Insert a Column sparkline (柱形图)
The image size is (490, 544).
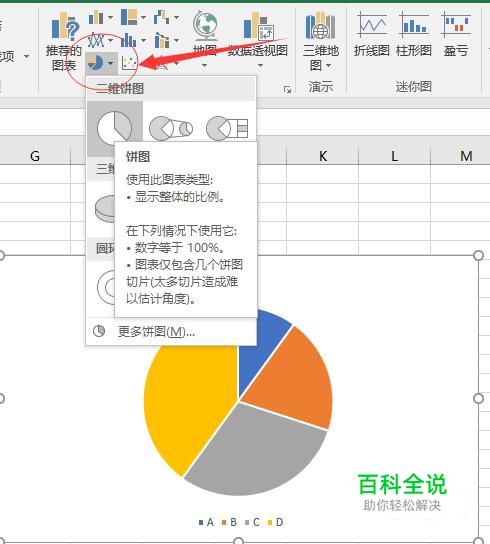(414, 34)
